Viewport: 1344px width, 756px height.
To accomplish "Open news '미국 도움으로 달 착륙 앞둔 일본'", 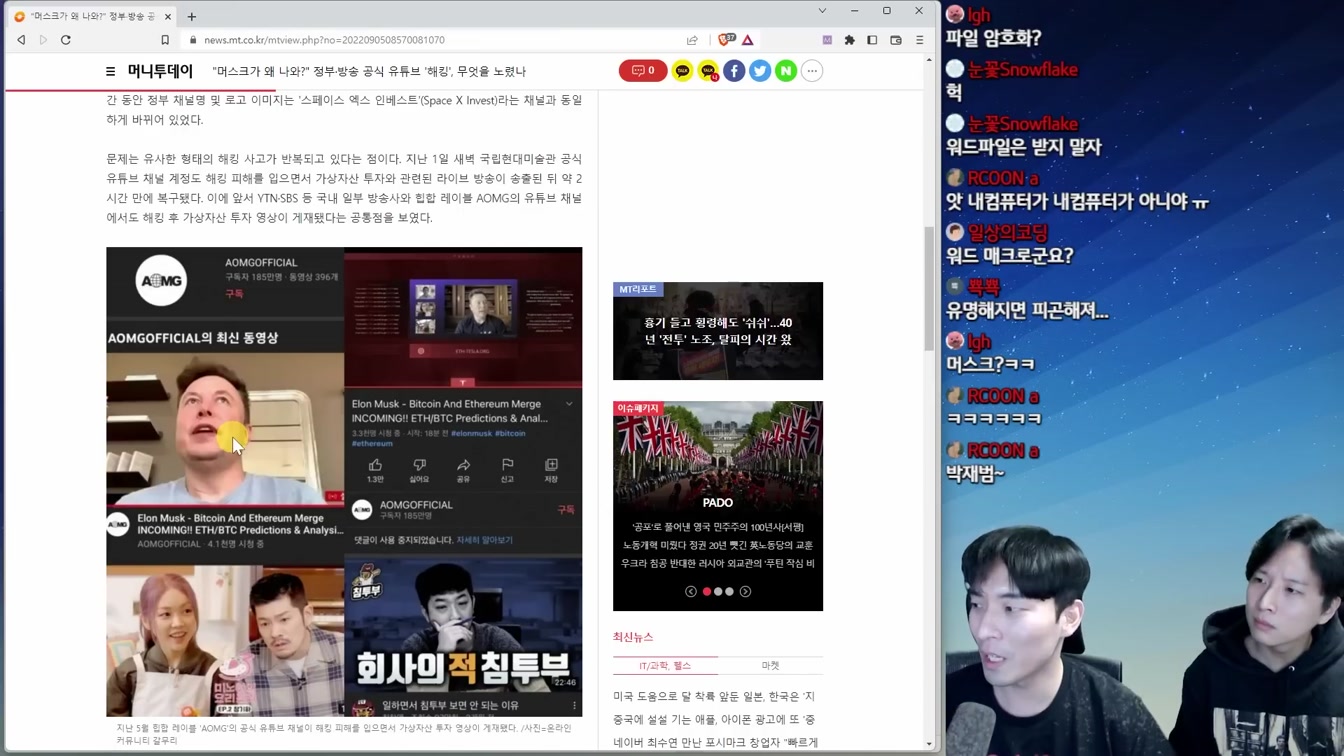I will [x=714, y=697].
